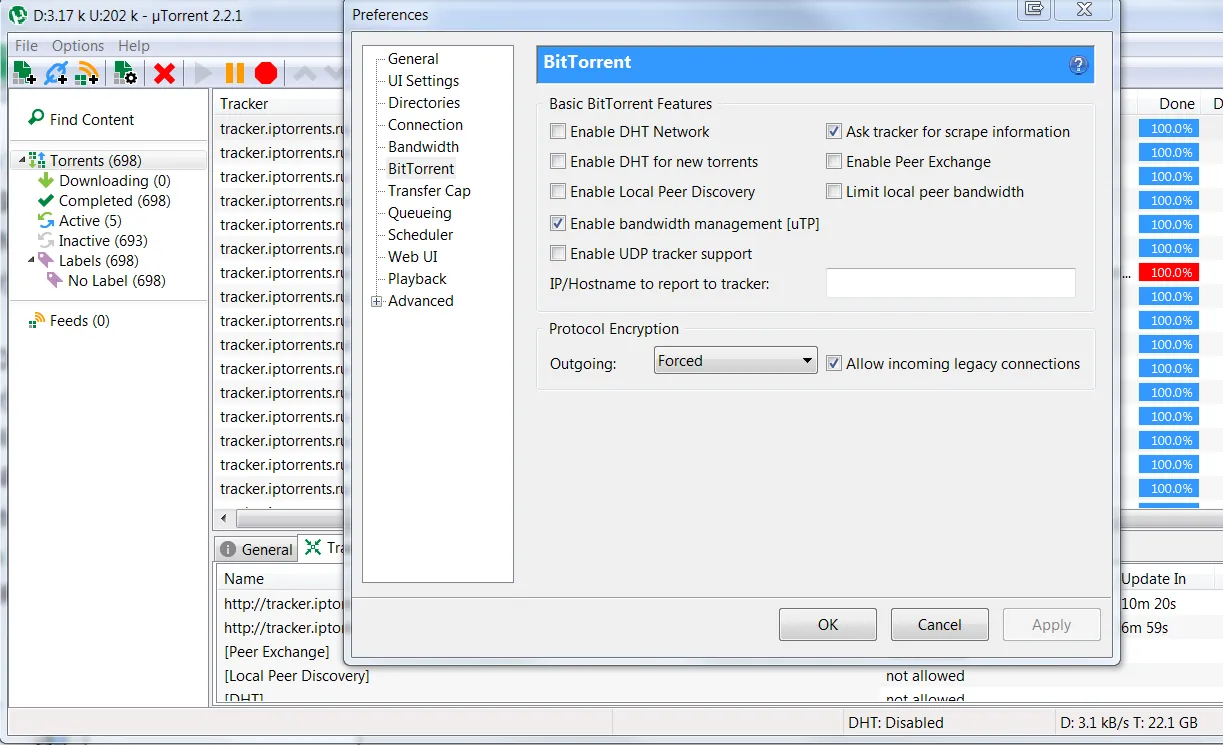
Task: Enable DHT for new torrents
Action: pos(558,161)
